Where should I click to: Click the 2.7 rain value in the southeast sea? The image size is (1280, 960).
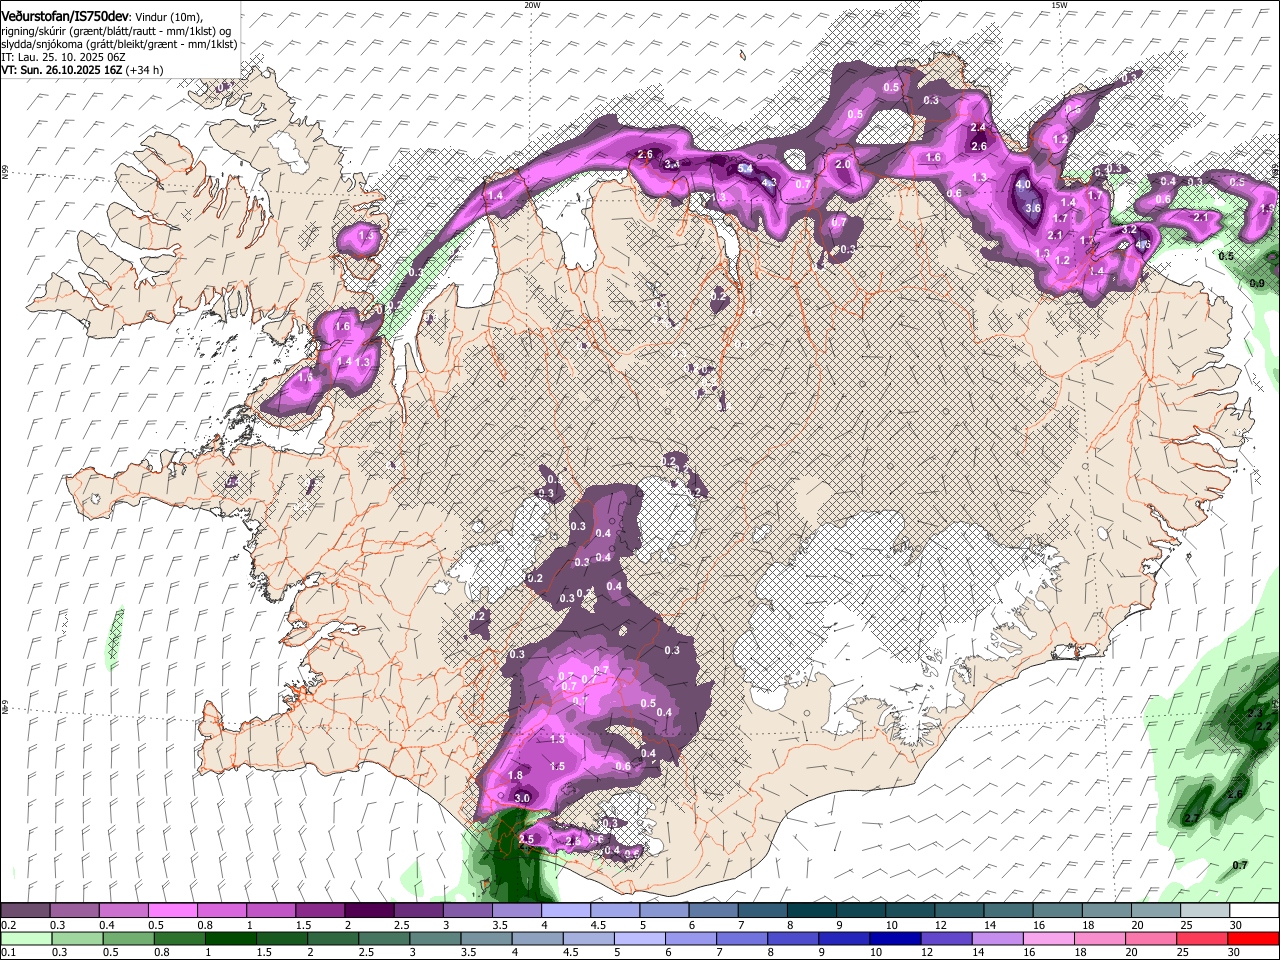tap(1192, 819)
